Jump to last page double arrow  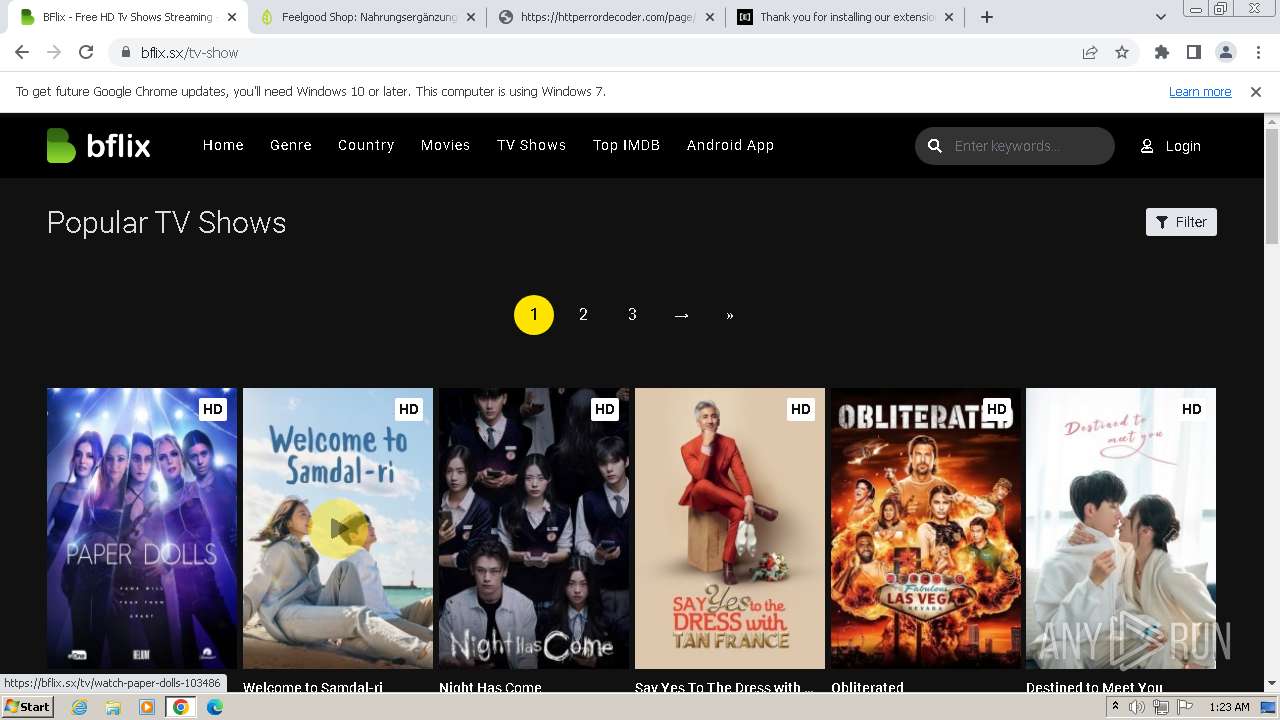[x=730, y=315]
